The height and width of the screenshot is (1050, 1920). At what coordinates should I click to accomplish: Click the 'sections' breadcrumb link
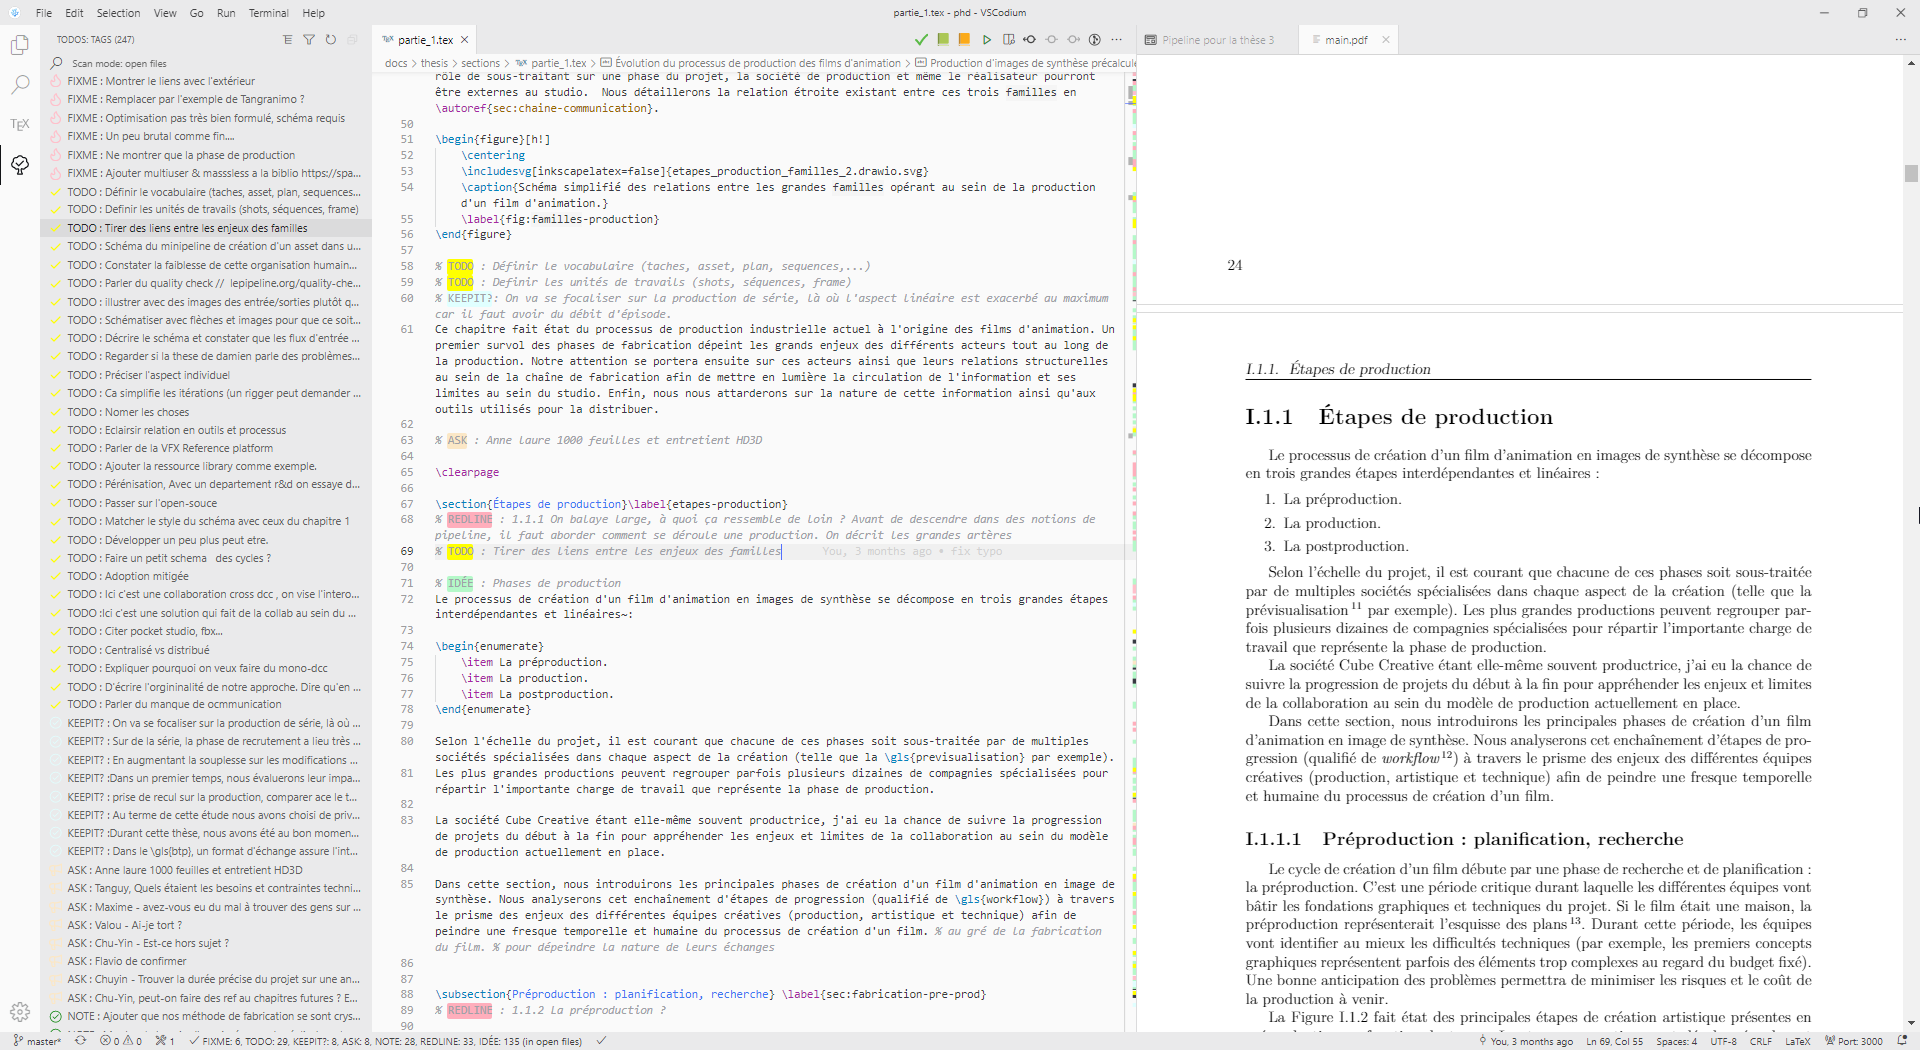tap(480, 63)
